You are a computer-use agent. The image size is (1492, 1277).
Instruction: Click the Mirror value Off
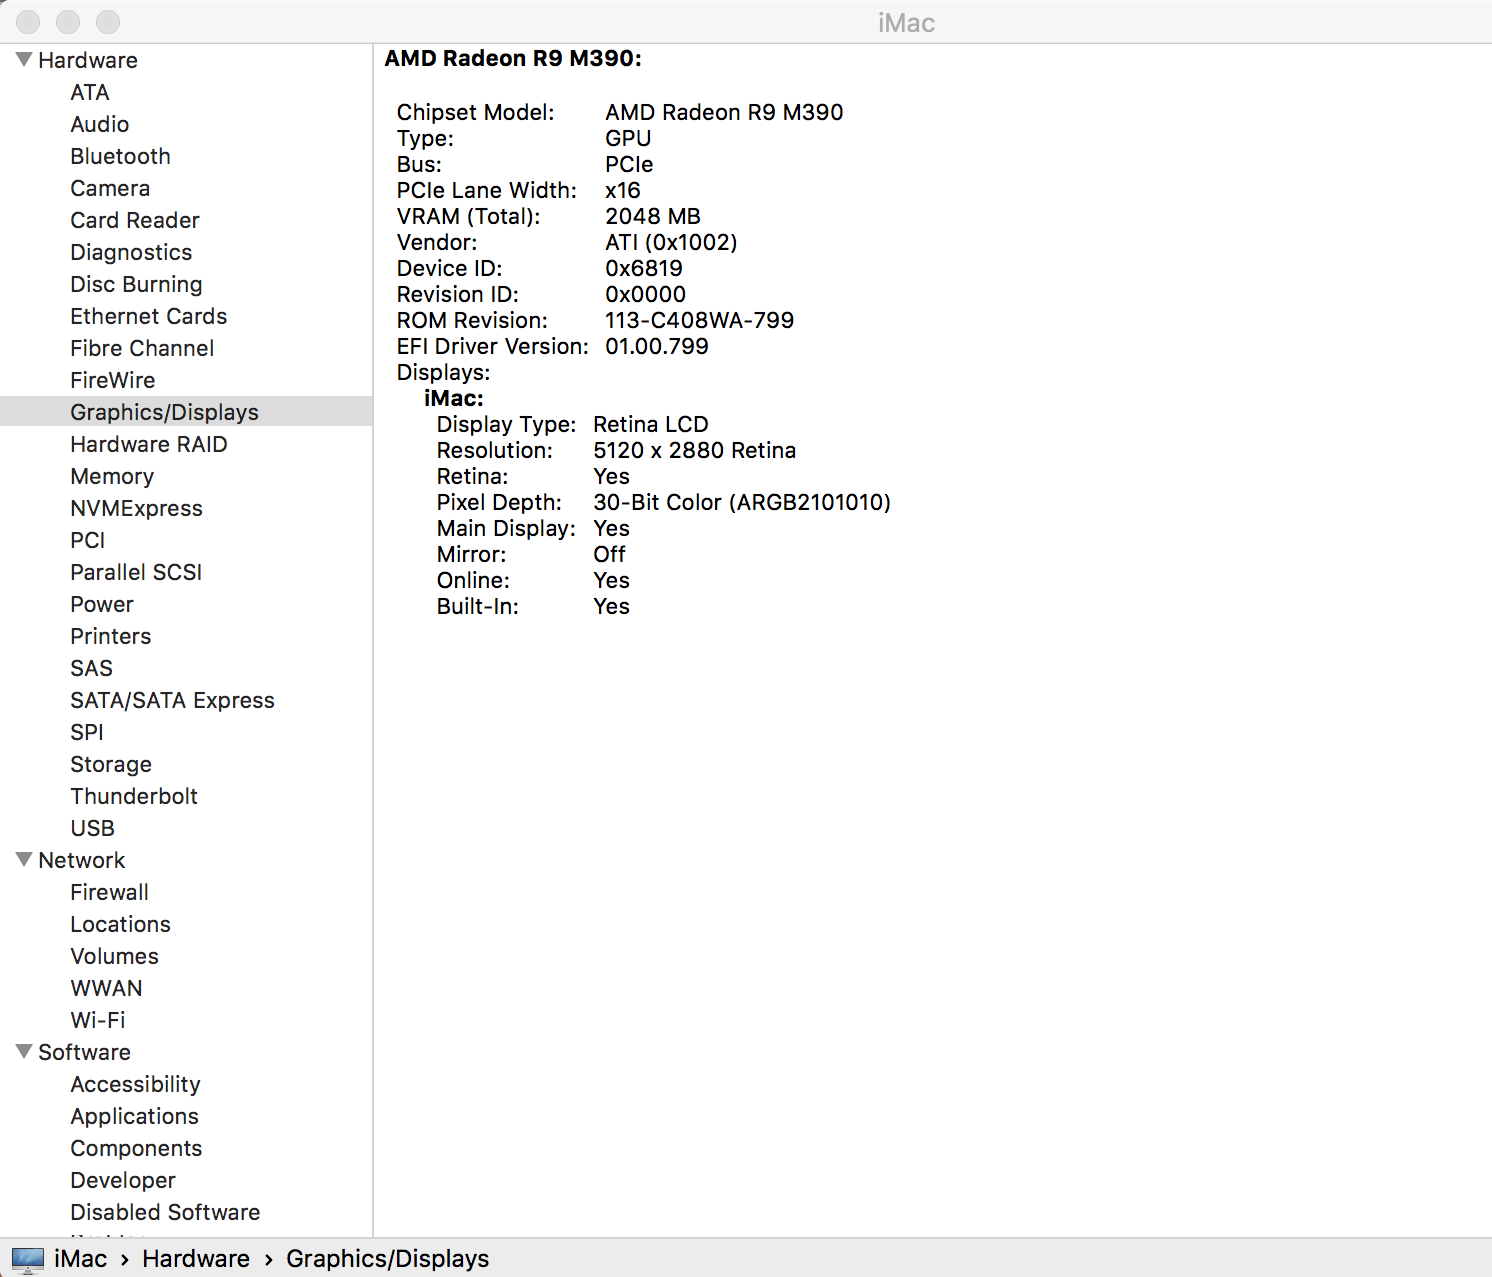pyautogui.click(x=609, y=554)
